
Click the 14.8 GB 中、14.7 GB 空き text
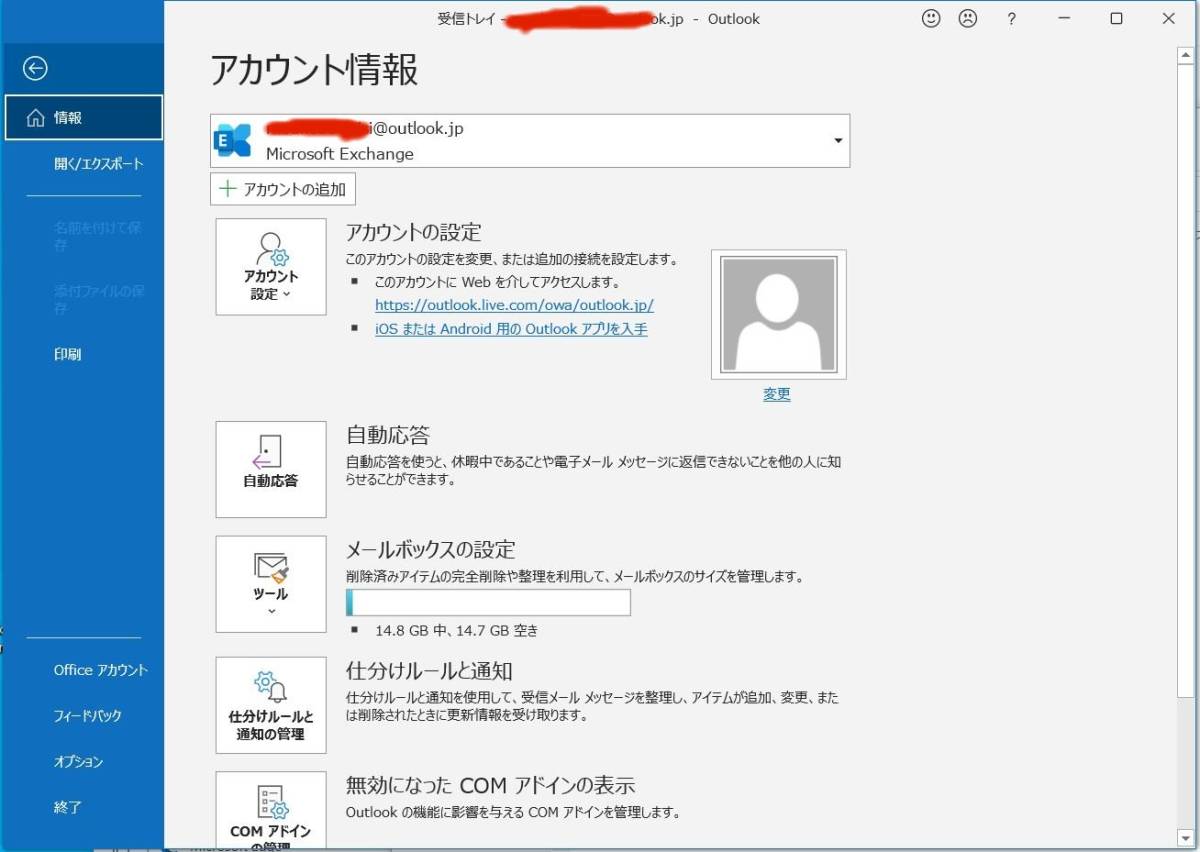457,631
